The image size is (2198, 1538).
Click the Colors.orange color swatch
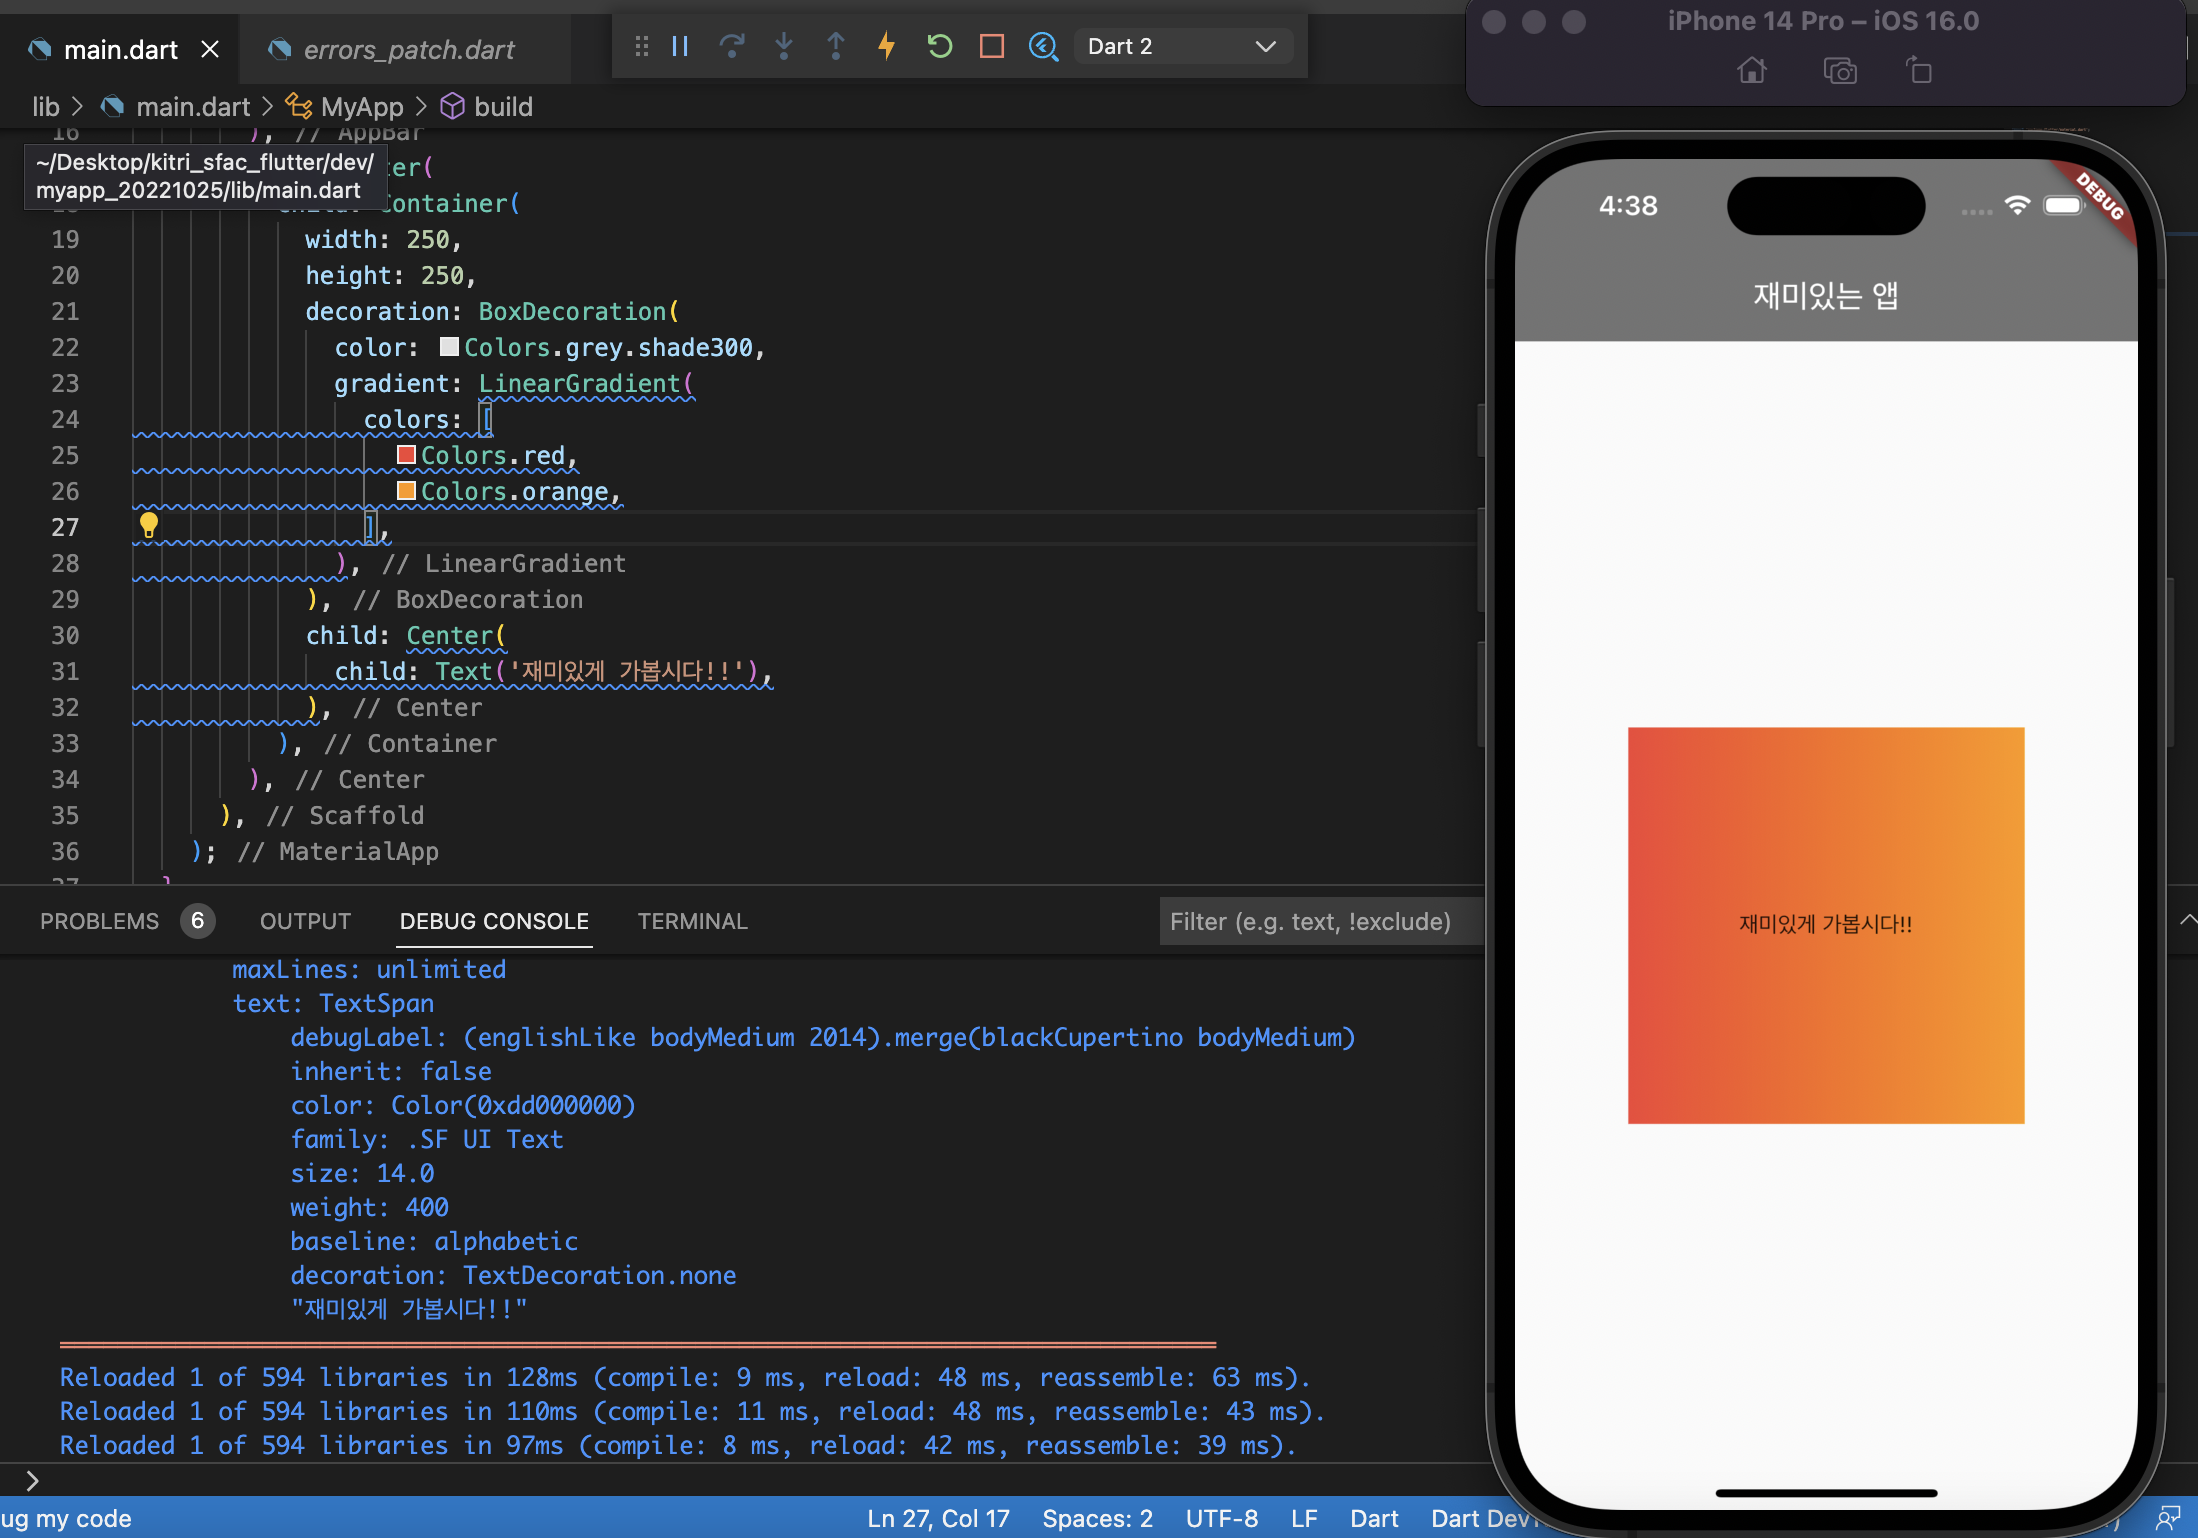tap(406, 491)
